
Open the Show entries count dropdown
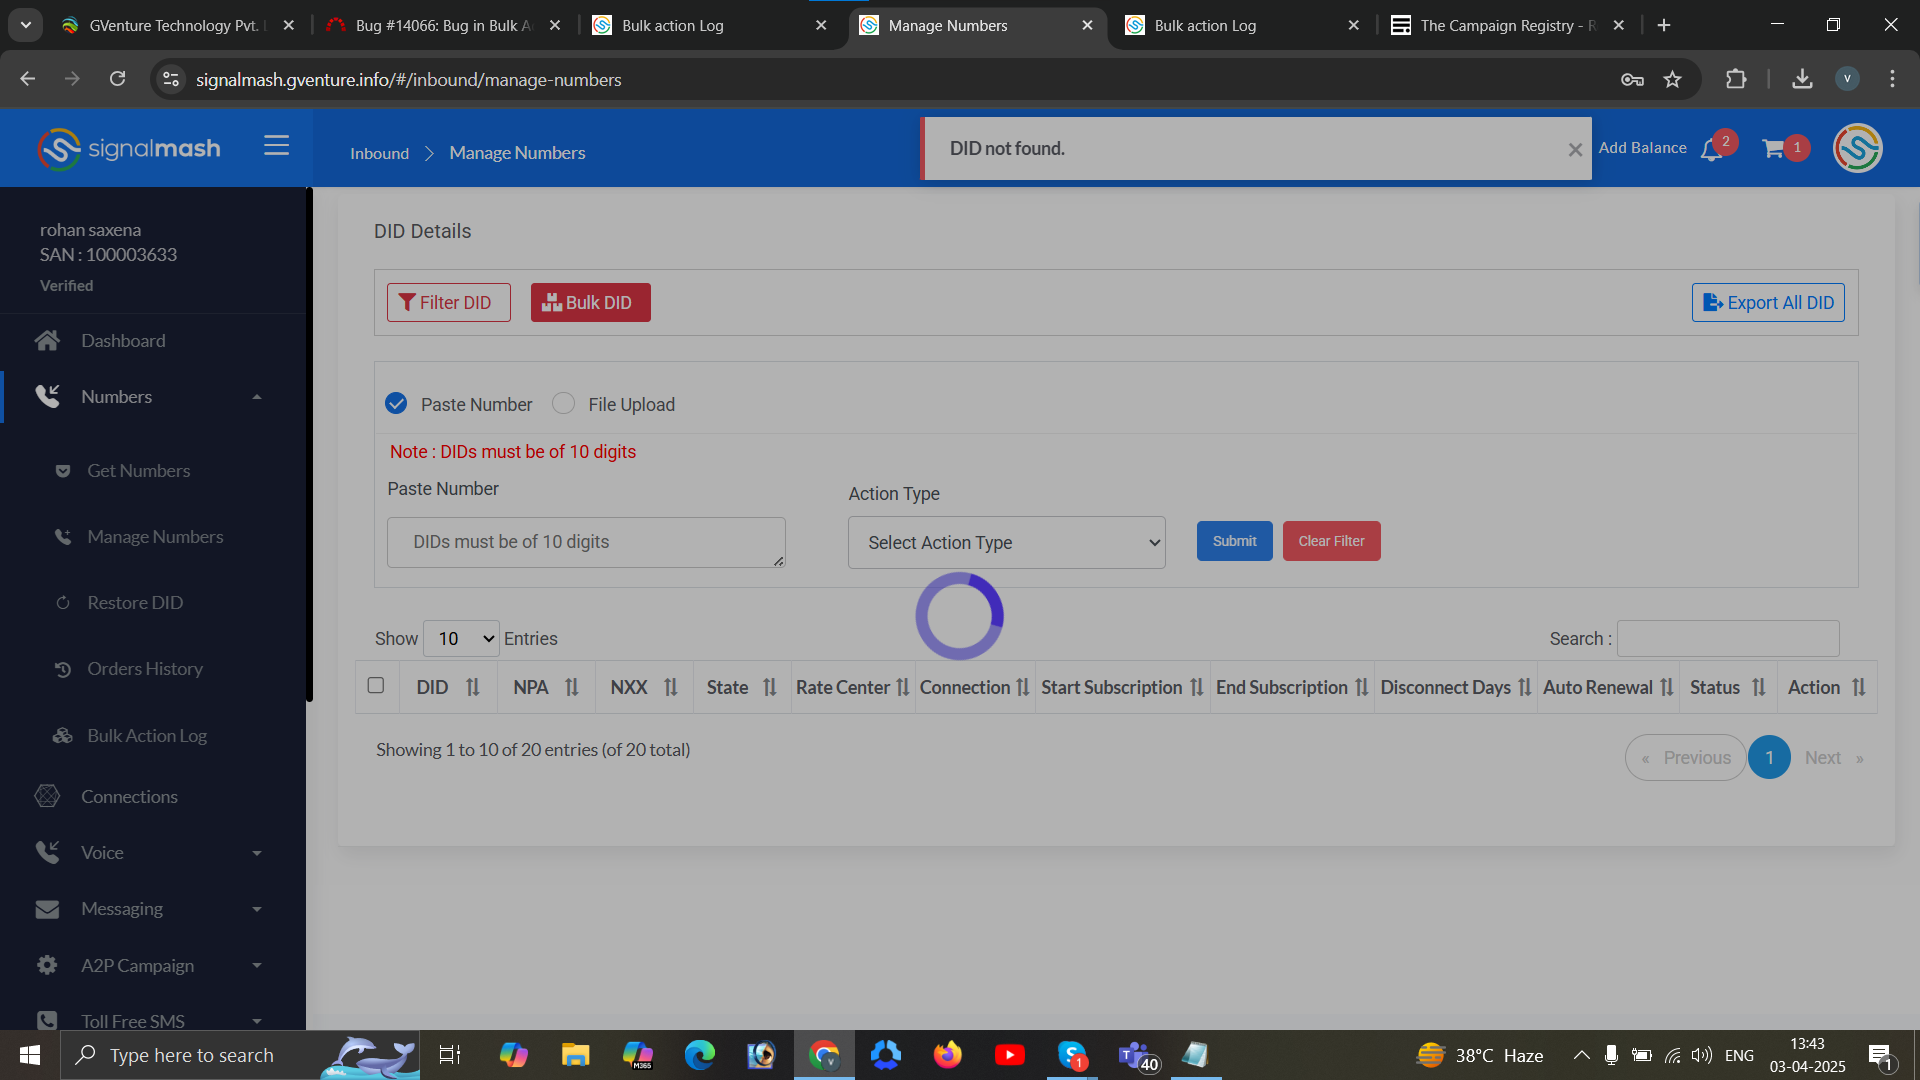[x=461, y=639]
